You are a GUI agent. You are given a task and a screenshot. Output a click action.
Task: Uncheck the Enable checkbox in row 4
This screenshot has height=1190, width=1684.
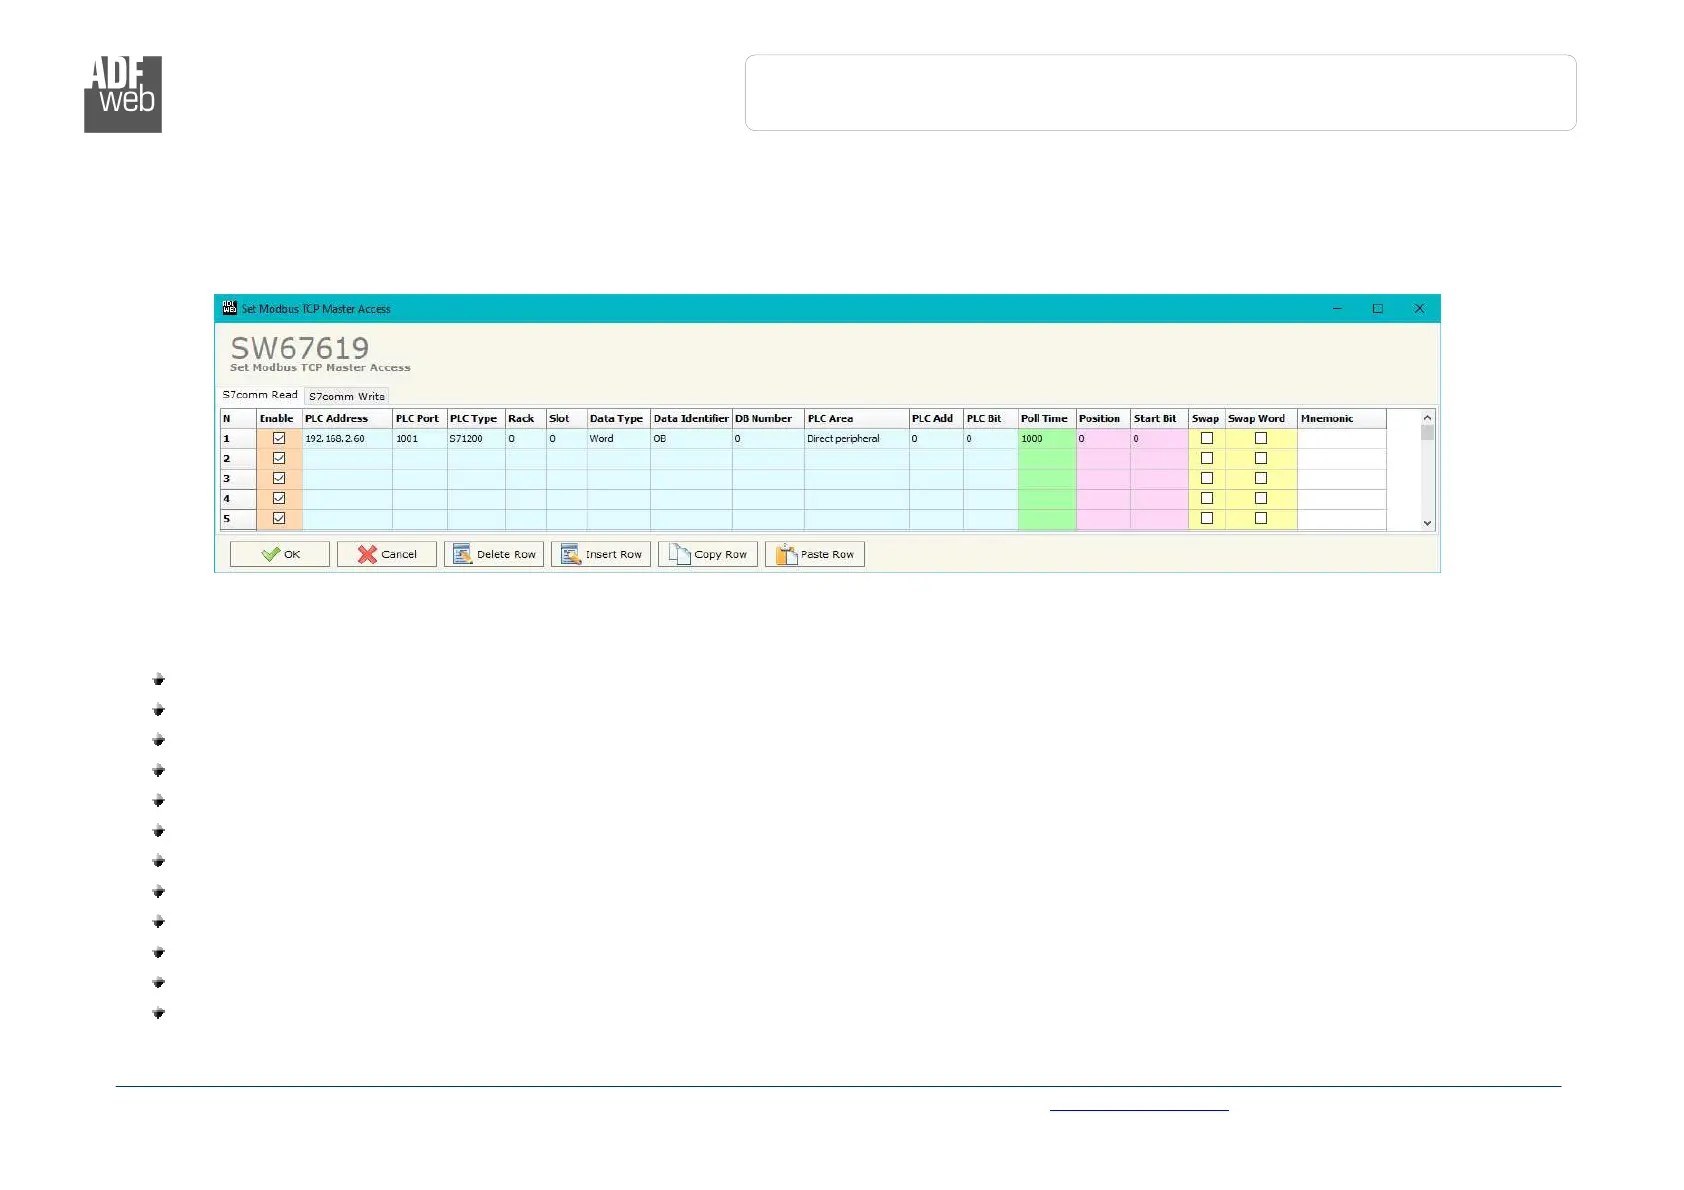pos(279,498)
